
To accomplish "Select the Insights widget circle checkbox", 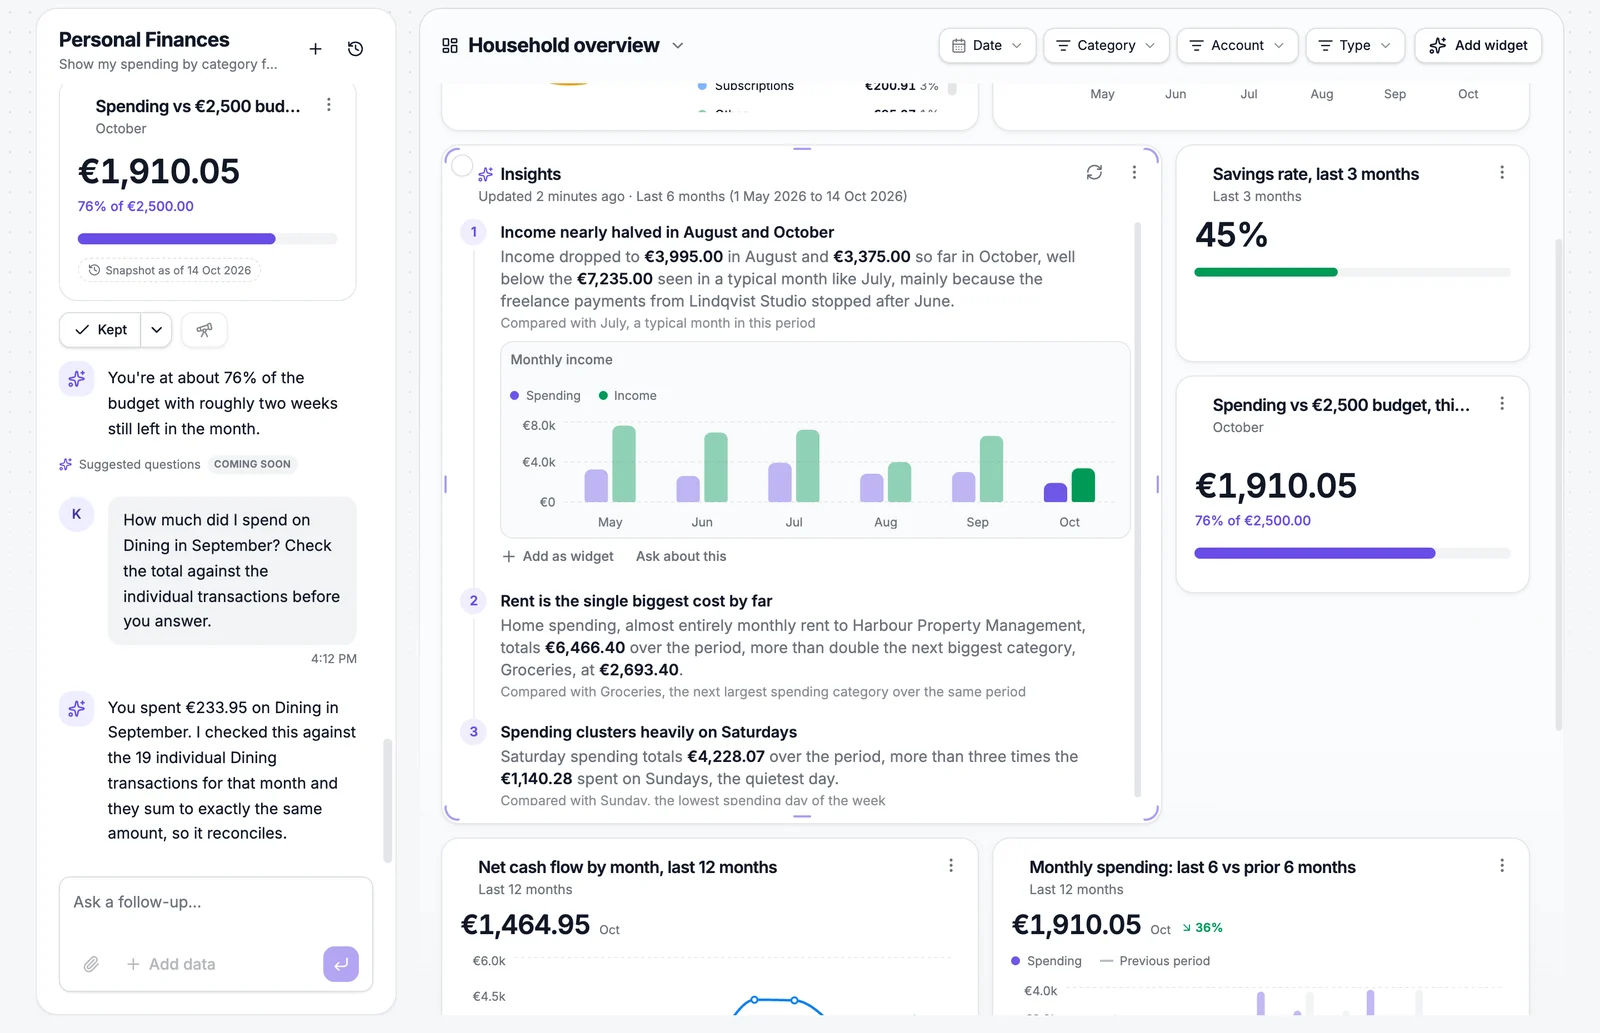I will [x=462, y=166].
